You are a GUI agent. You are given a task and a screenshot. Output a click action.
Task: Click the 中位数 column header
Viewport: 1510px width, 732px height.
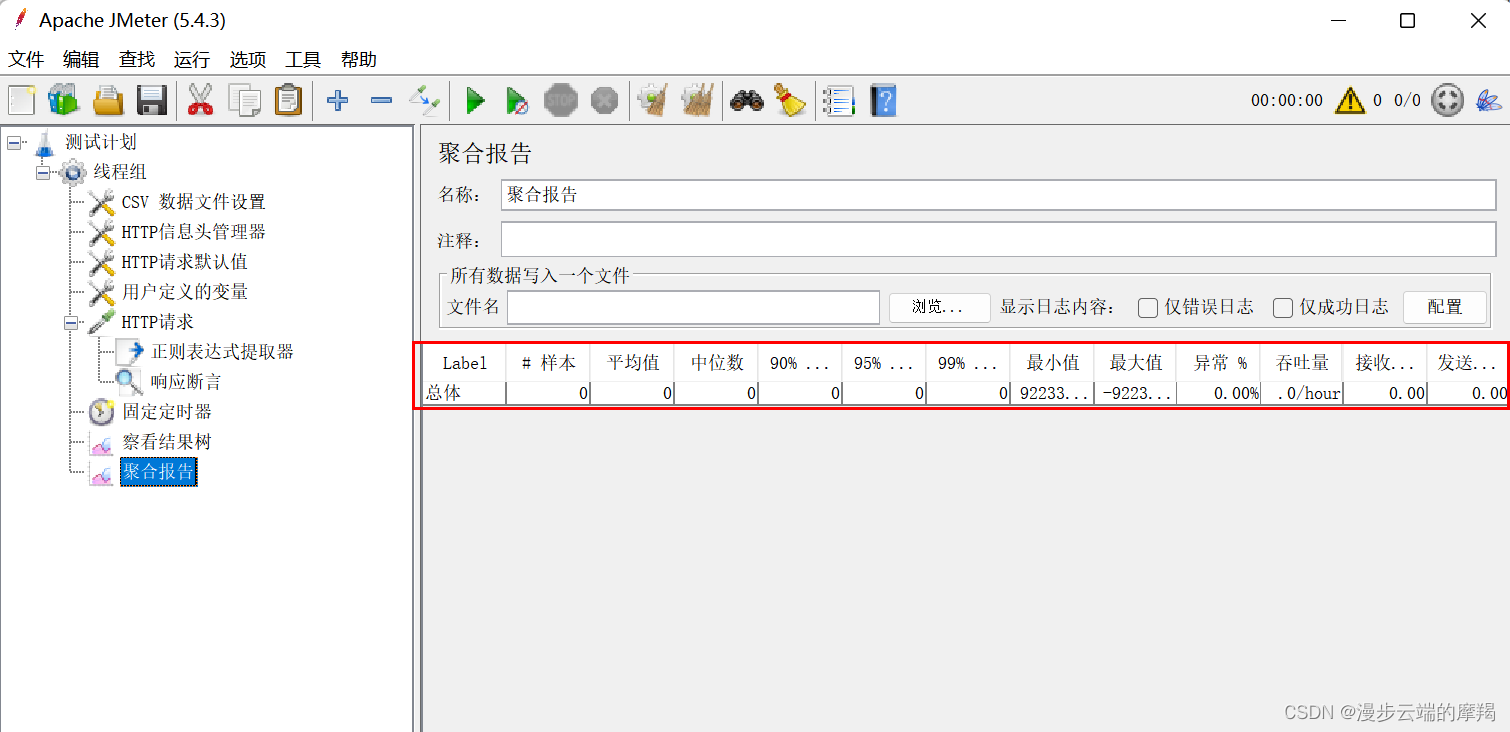(x=716, y=363)
